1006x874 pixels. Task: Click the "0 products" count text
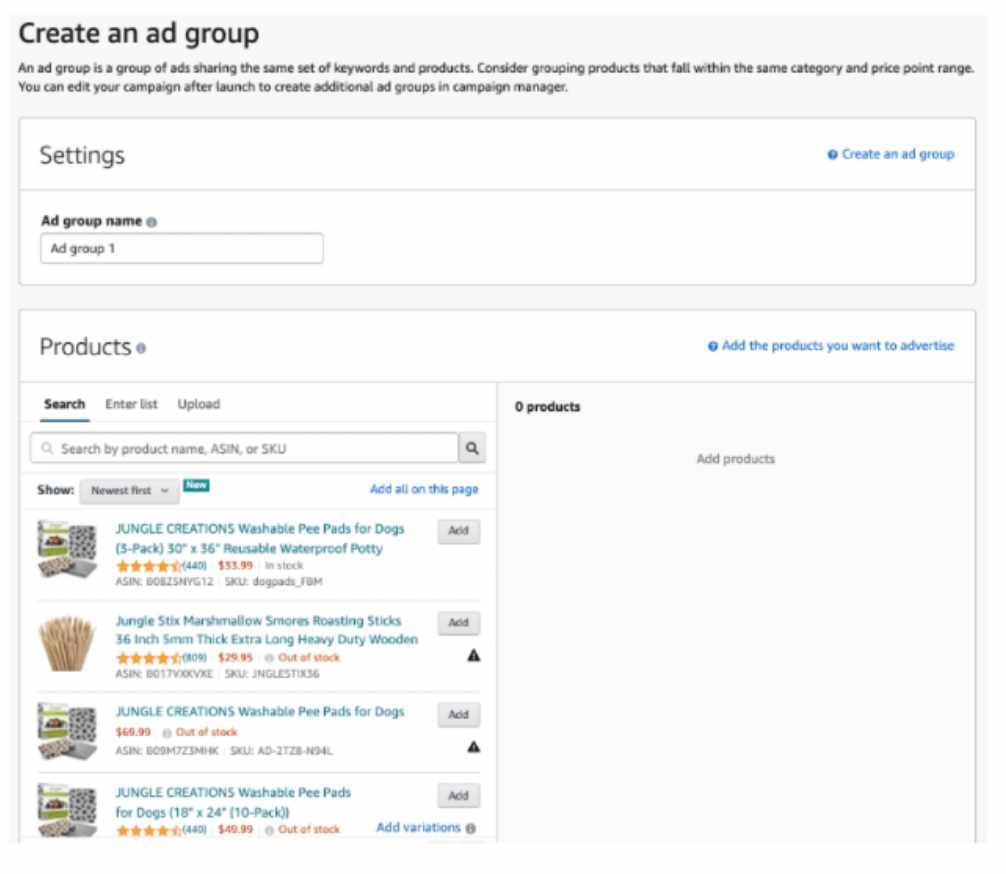(547, 407)
